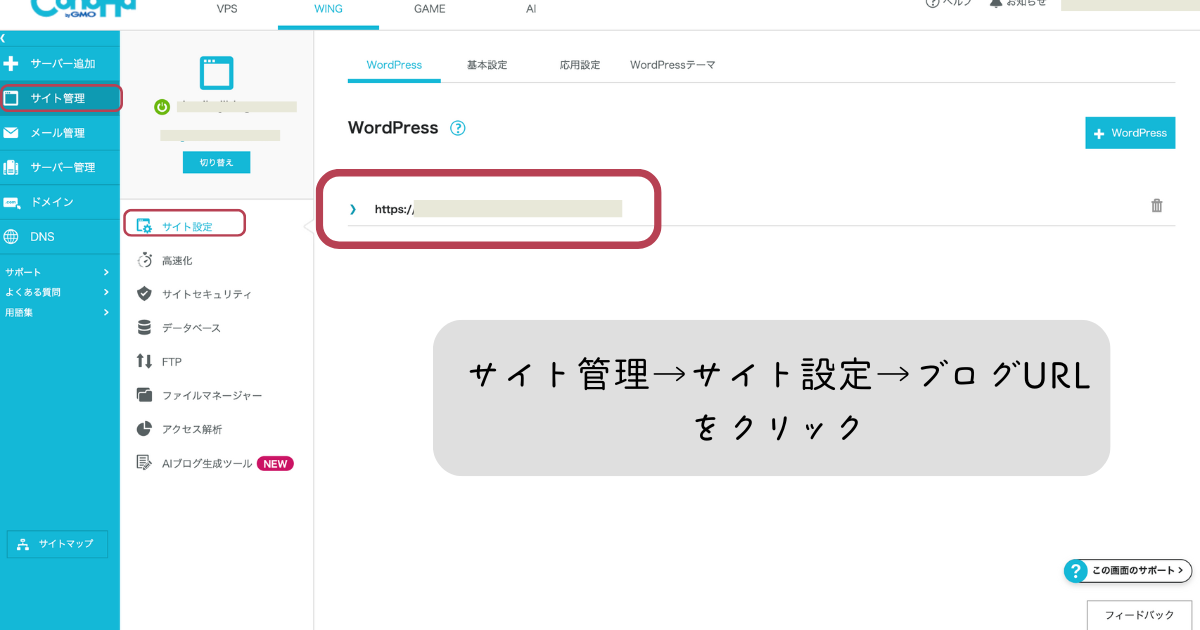Switch to the VPS tab

pyautogui.click(x=227, y=9)
